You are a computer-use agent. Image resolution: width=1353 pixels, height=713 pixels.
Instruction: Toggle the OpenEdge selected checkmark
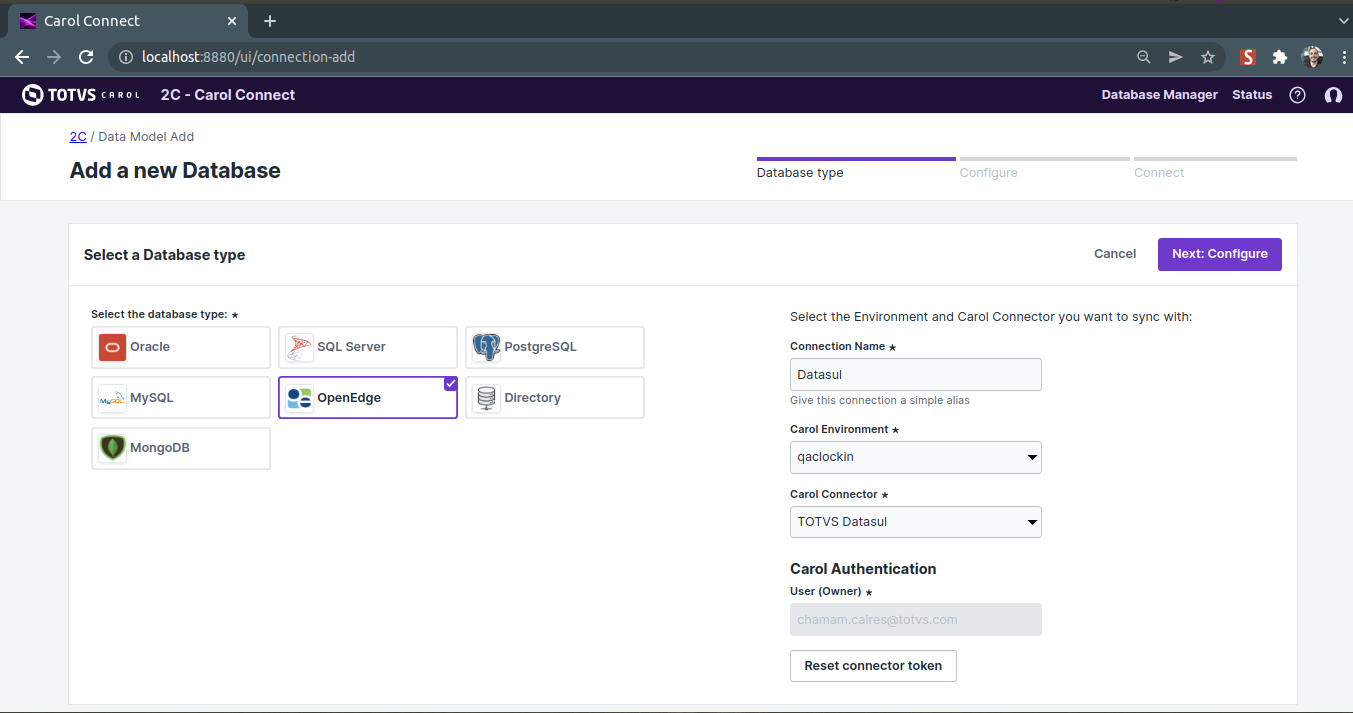pos(450,384)
